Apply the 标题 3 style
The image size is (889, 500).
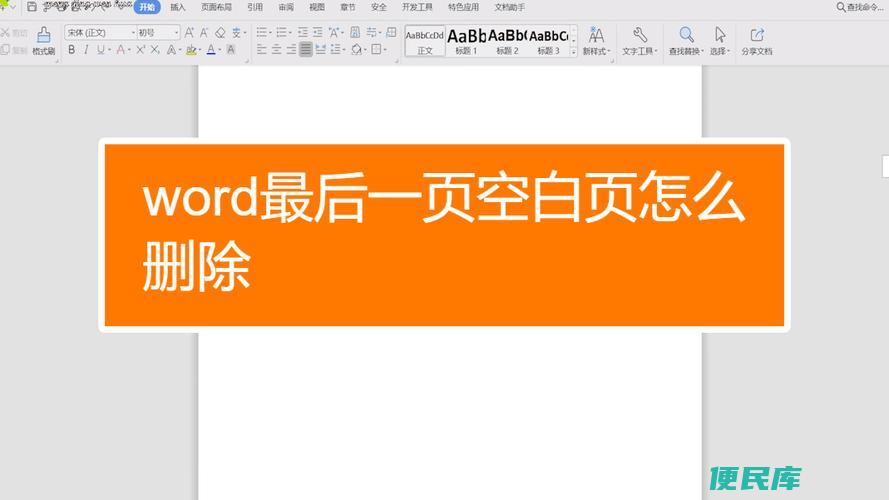click(548, 41)
